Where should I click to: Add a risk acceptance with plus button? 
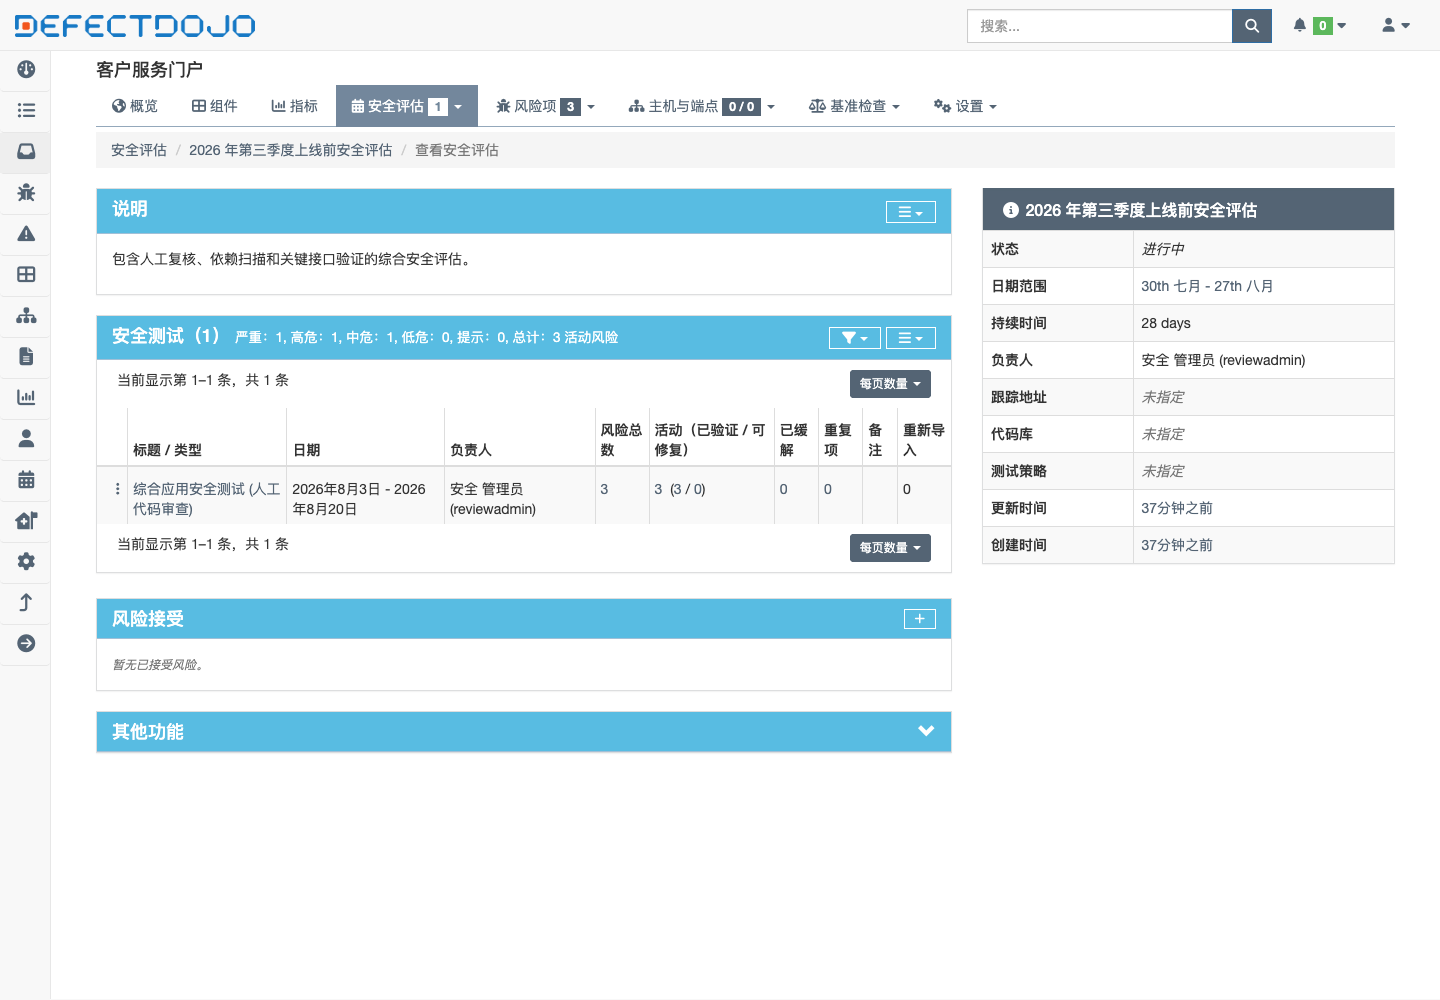[920, 619]
